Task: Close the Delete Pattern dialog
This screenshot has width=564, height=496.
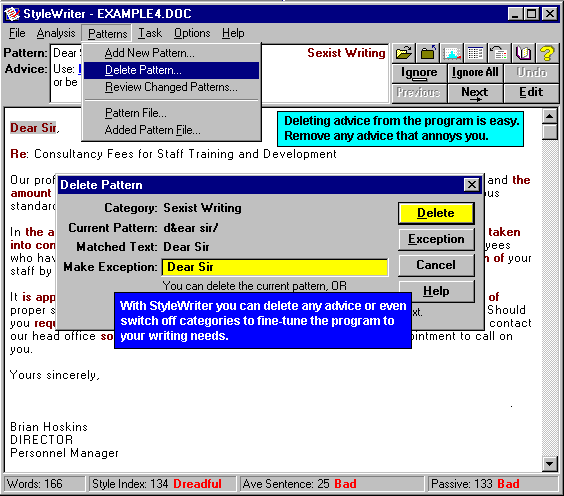Action: pyautogui.click(x=472, y=185)
